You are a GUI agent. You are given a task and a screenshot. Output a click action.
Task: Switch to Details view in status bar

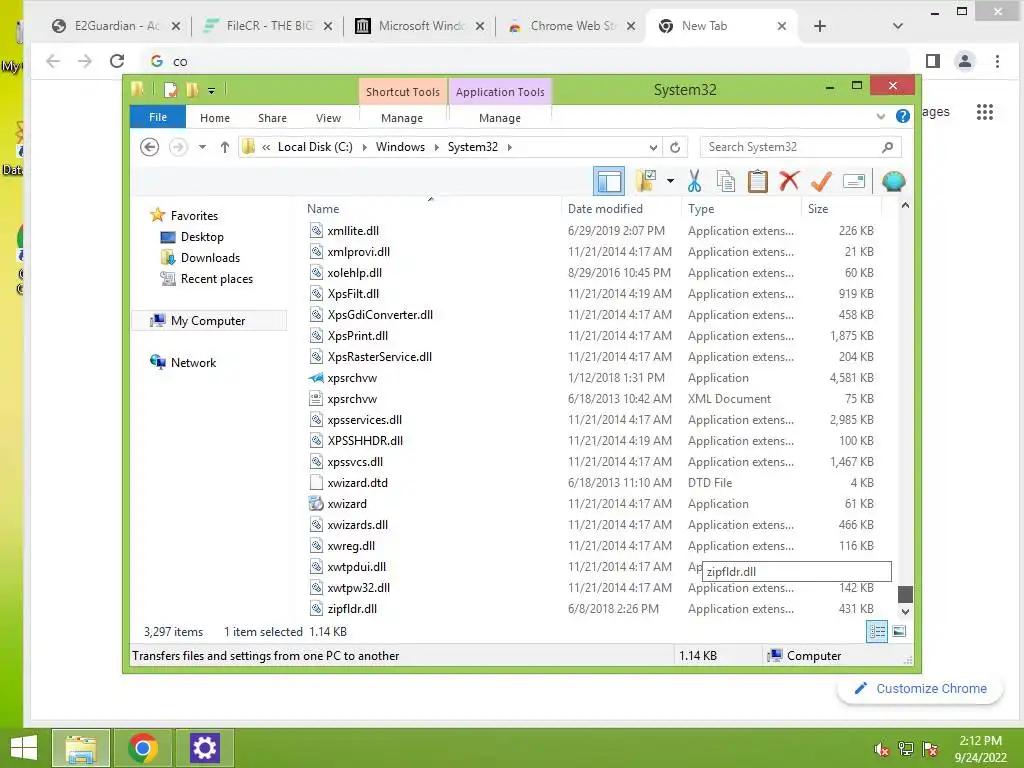click(876, 632)
